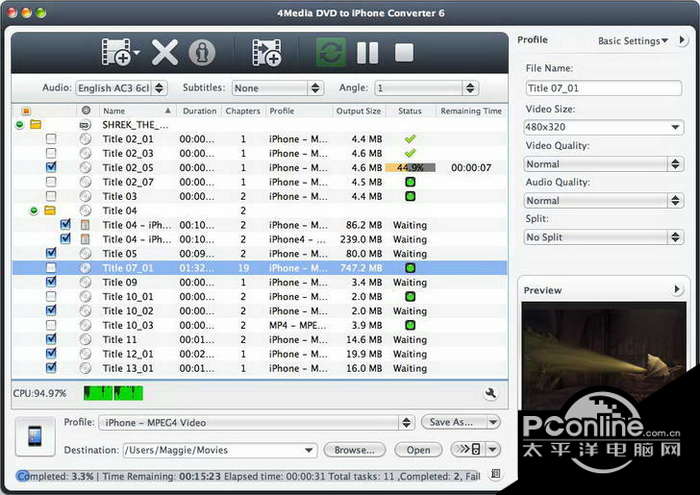The height and width of the screenshot is (495, 700).
Task: Click the status icon of Title 03
Action: [410, 196]
